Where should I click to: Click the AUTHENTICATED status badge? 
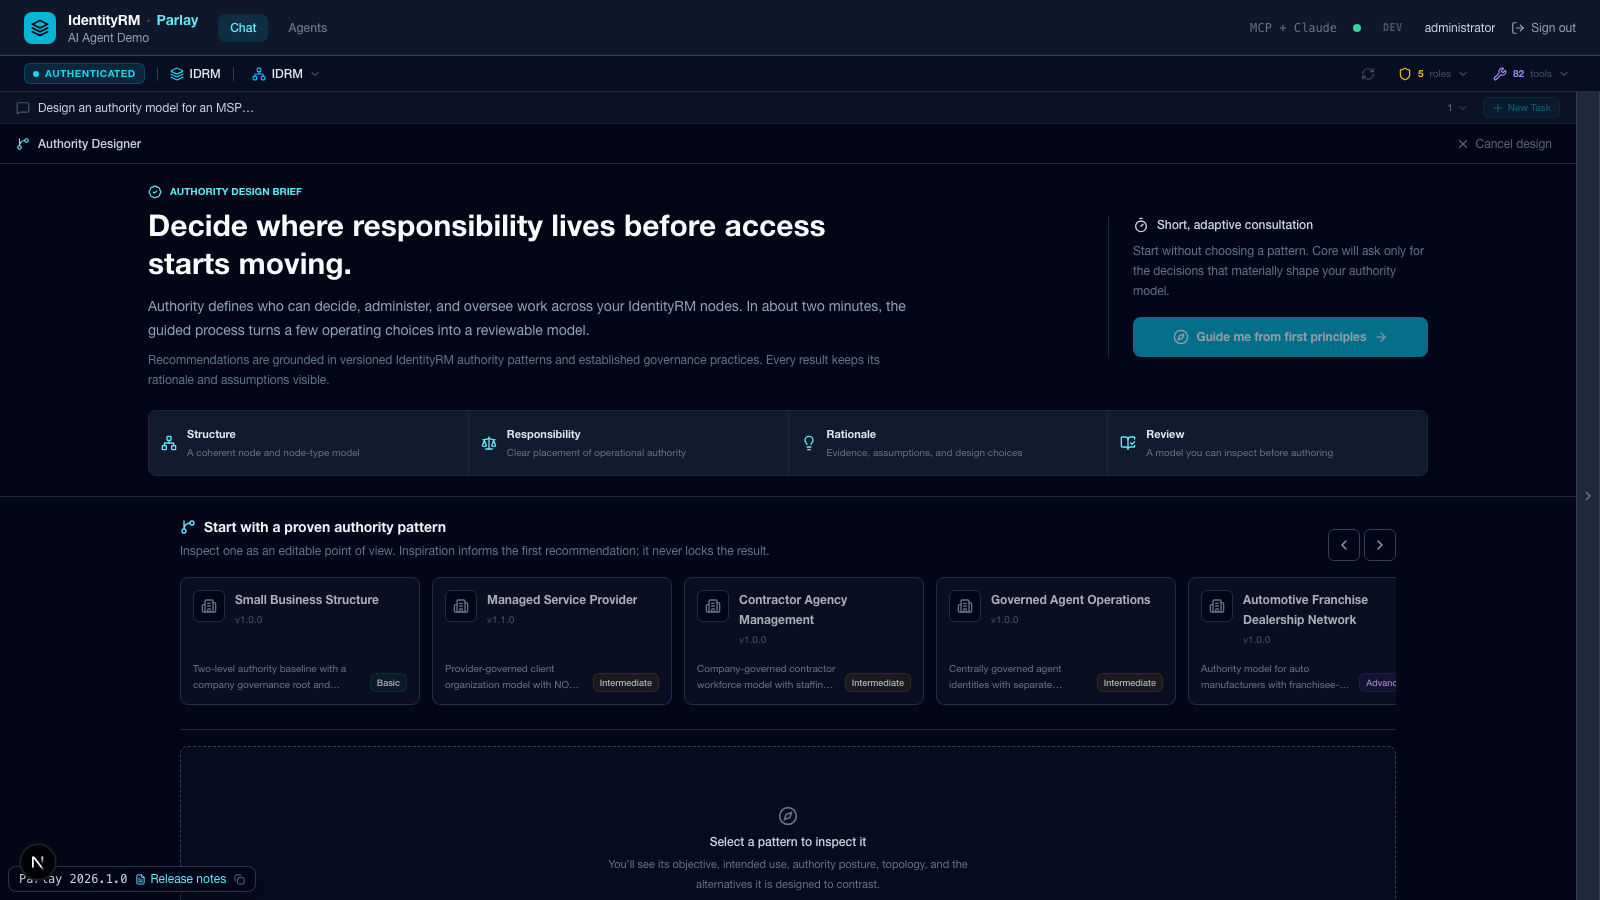[x=85, y=74]
